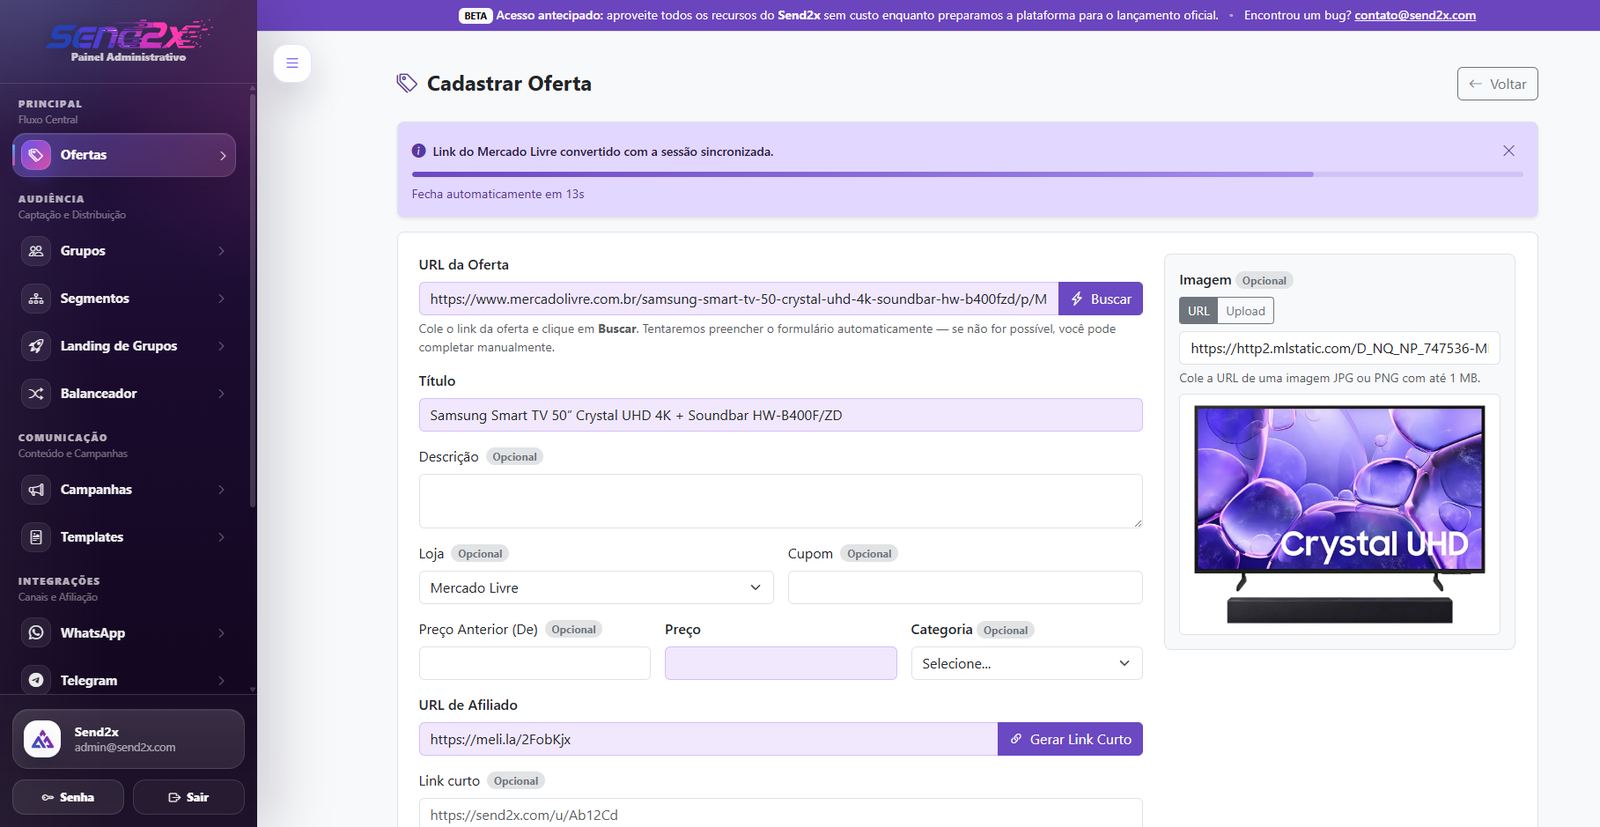Viewport: 1600px width, 827px height.
Task: Expand the Grupos submenu chevron
Action: pyautogui.click(x=221, y=251)
